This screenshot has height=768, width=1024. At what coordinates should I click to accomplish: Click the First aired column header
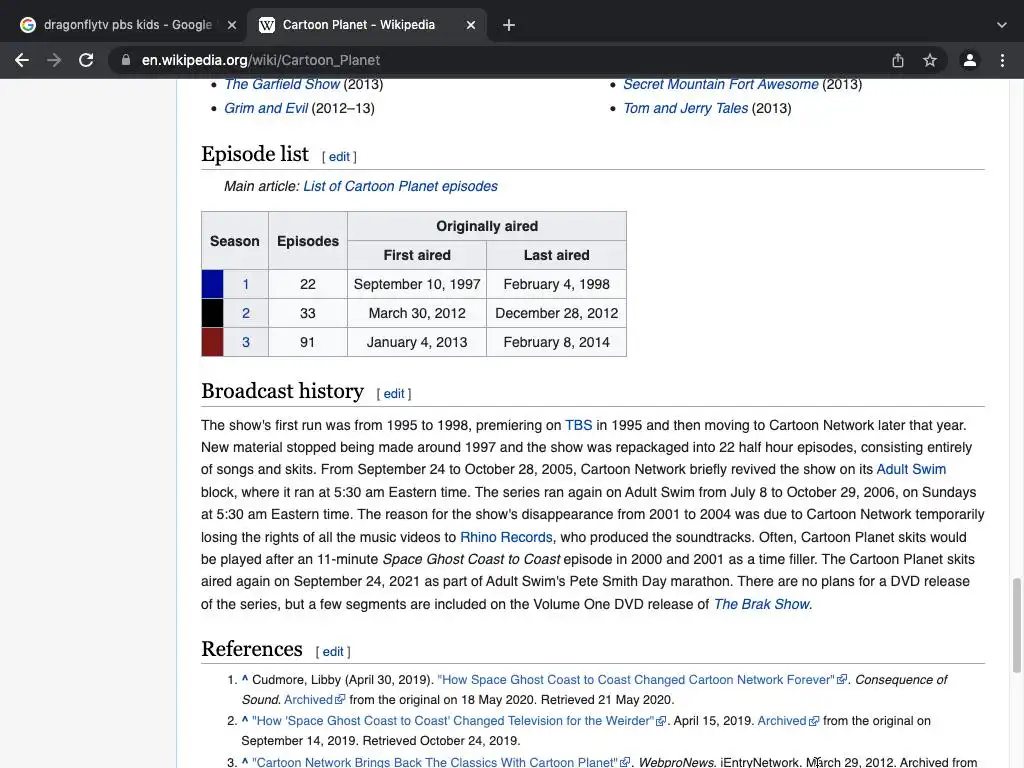coord(417,255)
